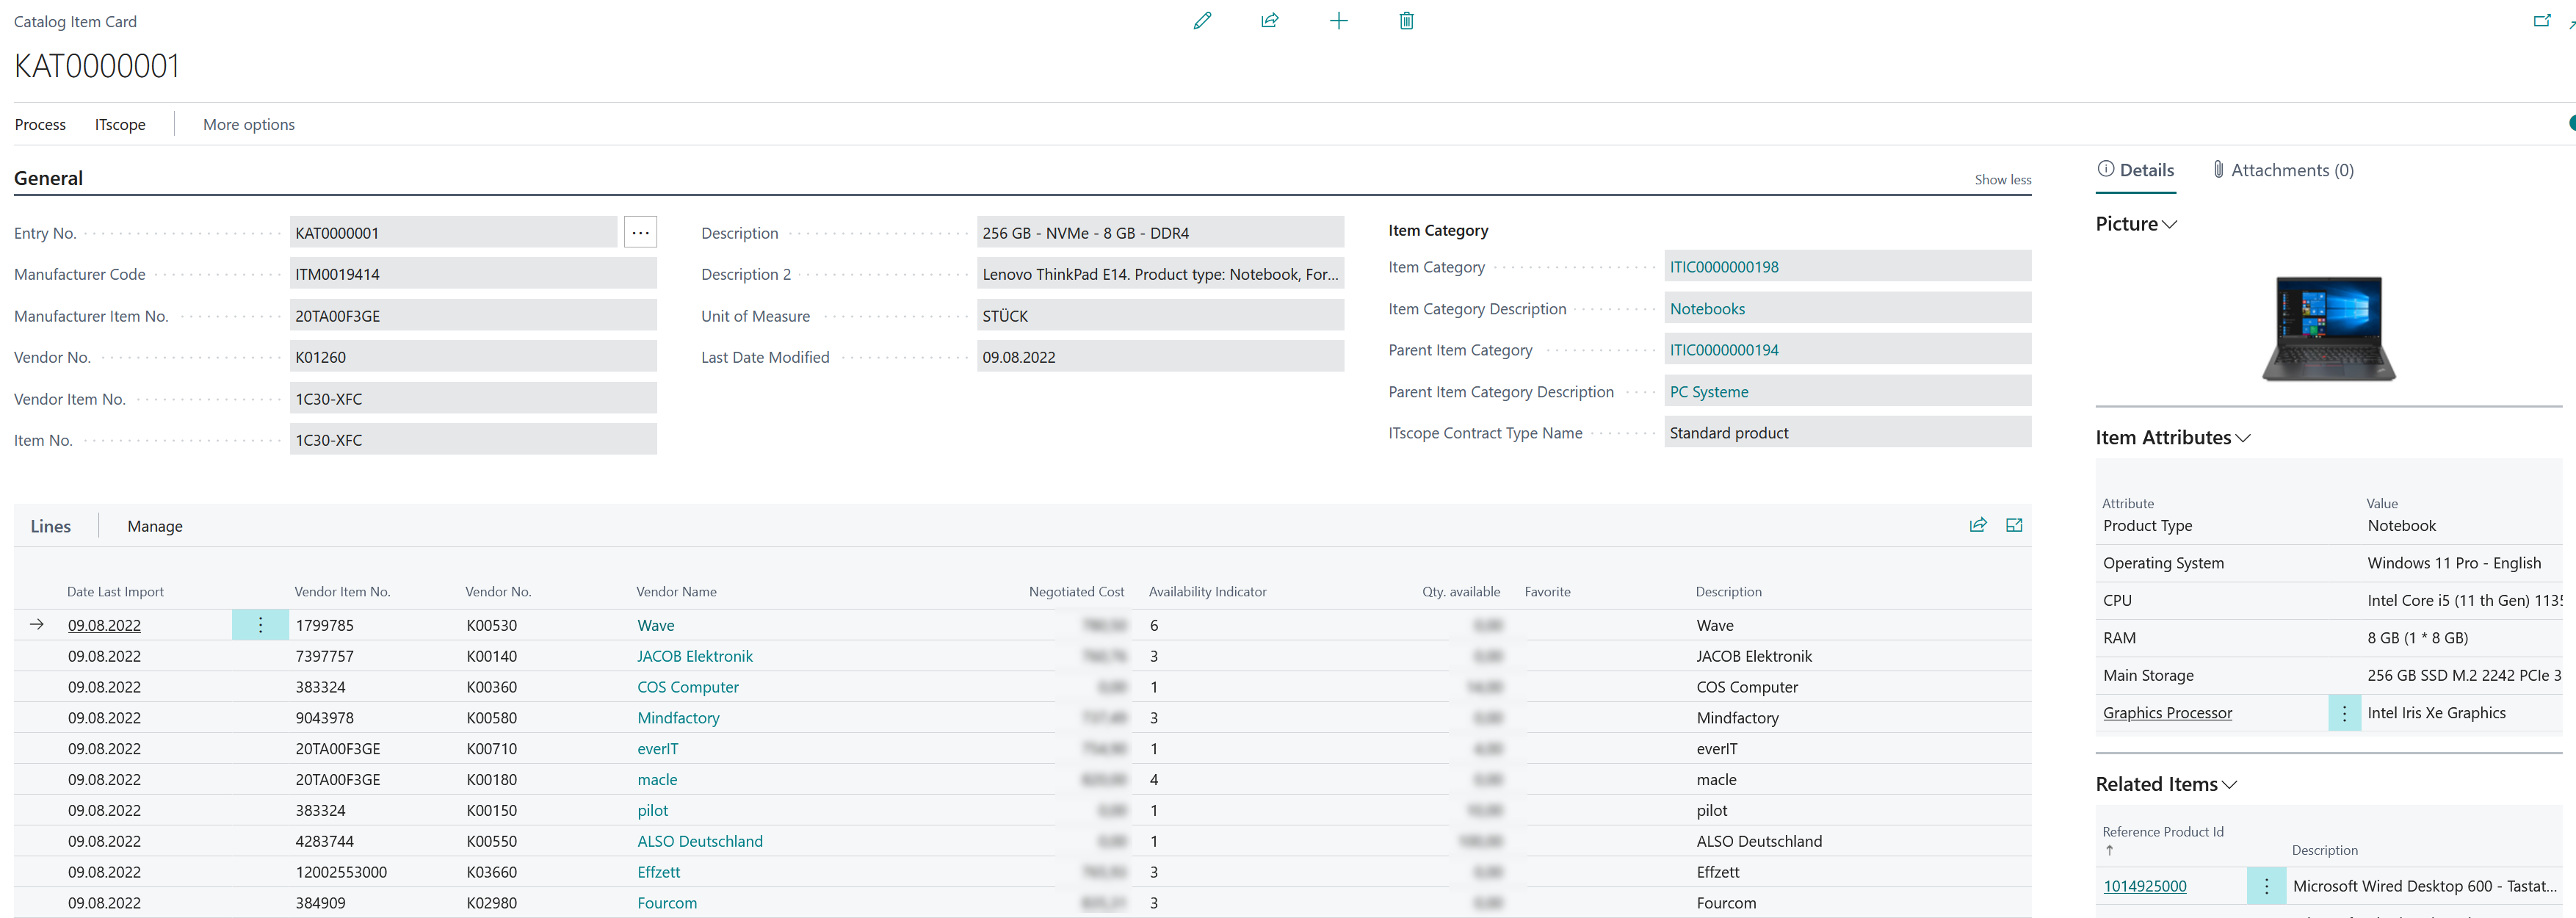Click the laptop product picture

tap(2328, 328)
